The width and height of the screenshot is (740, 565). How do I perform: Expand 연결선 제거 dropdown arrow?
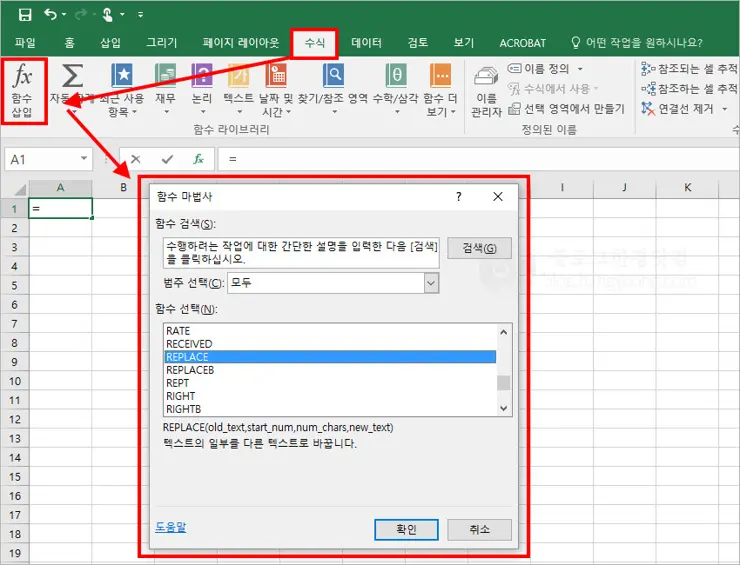coord(725,109)
